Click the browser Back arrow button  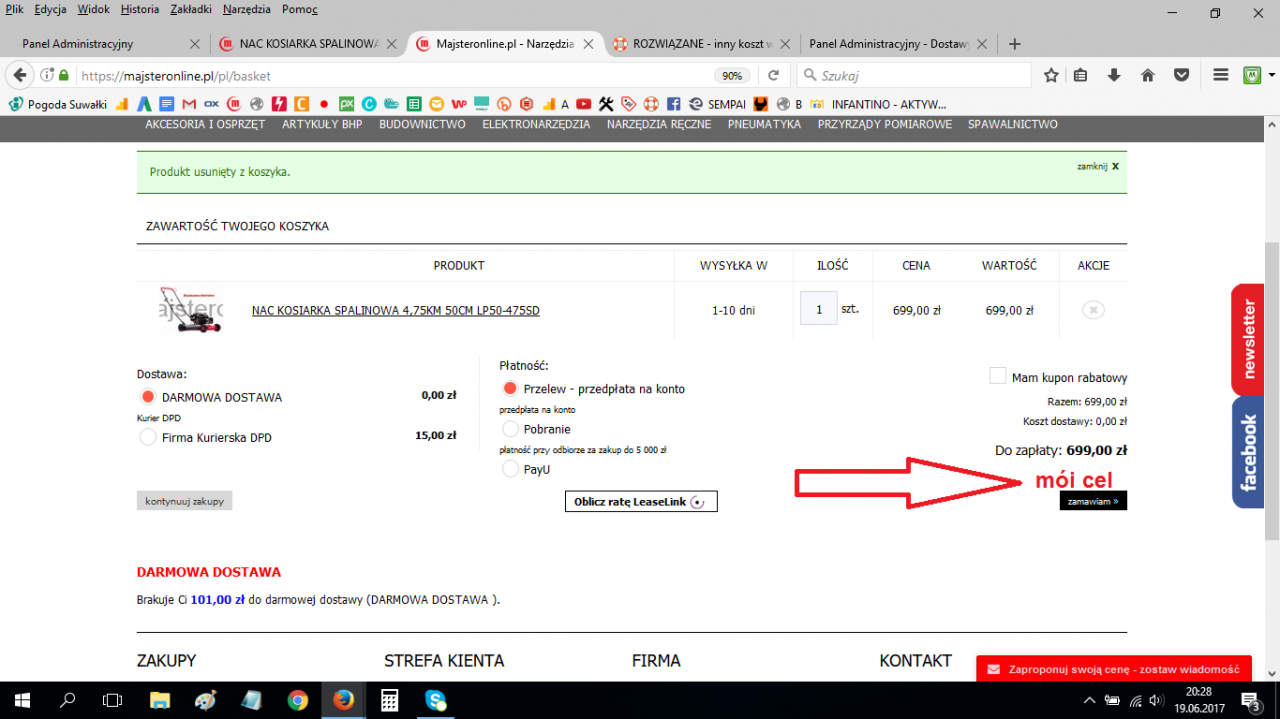tap(19, 76)
